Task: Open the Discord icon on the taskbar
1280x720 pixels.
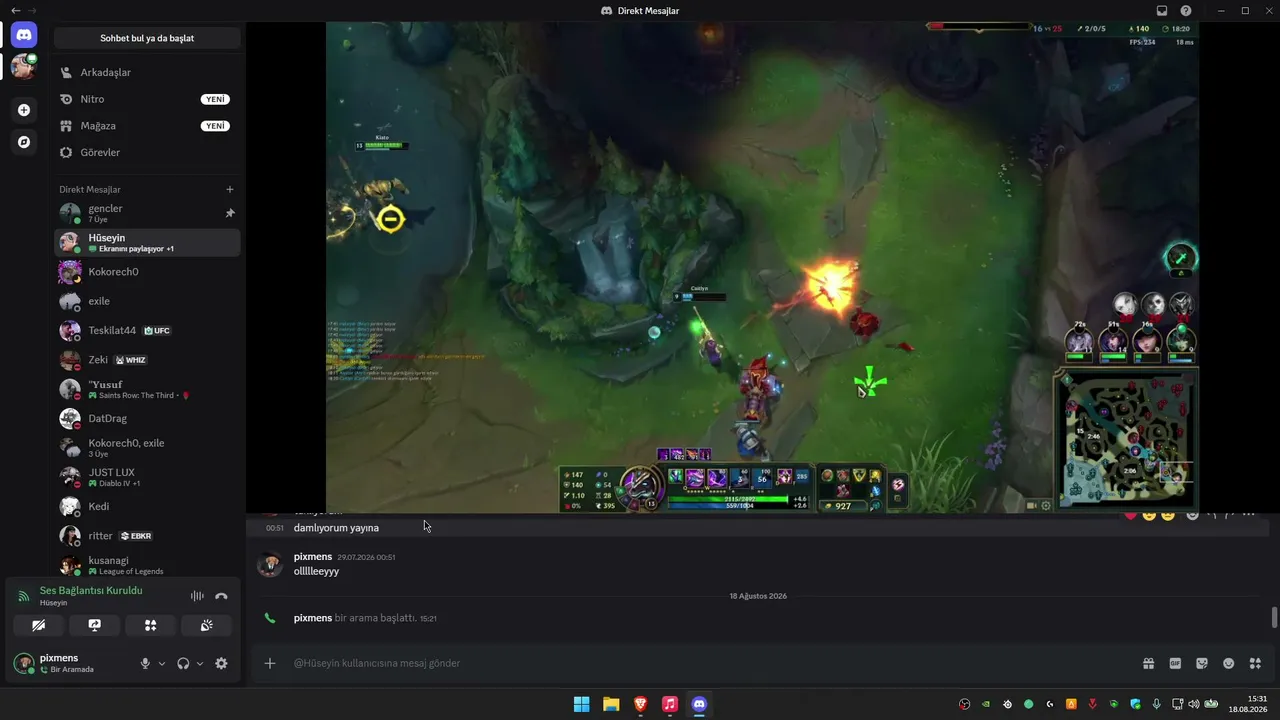Action: 699,704
